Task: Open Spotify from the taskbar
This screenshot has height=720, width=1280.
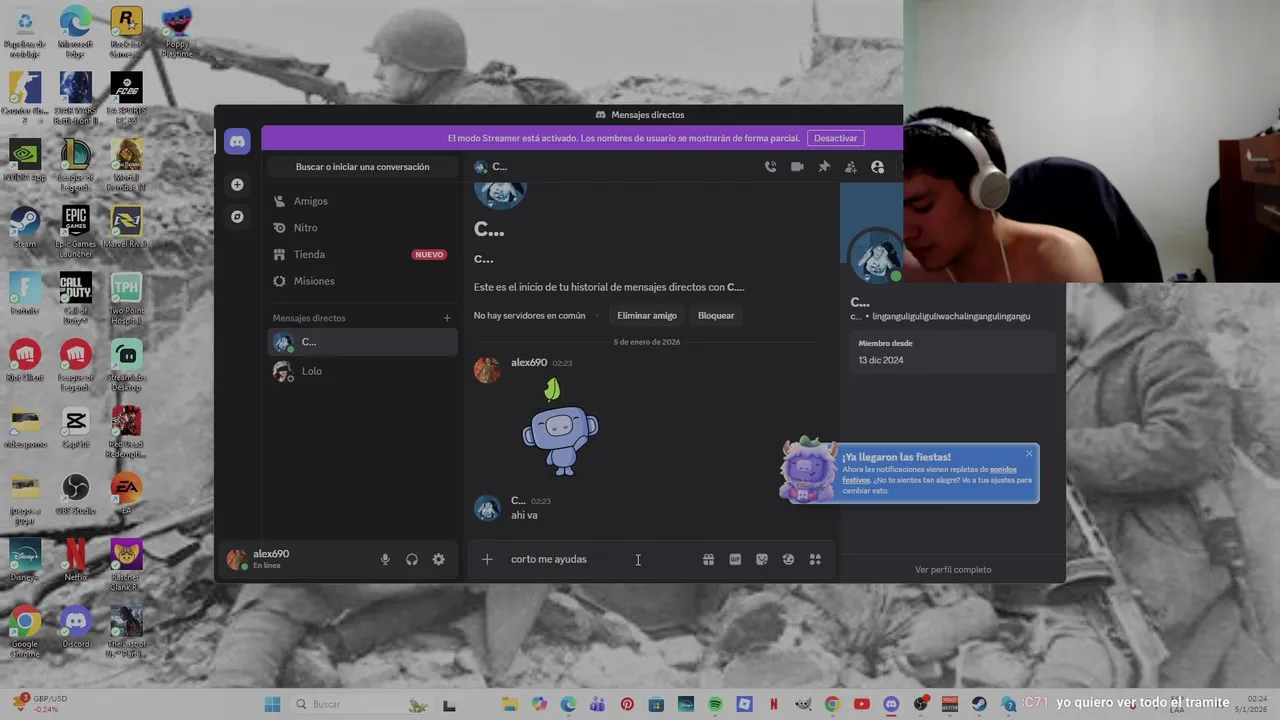Action: pyautogui.click(x=715, y=705)
